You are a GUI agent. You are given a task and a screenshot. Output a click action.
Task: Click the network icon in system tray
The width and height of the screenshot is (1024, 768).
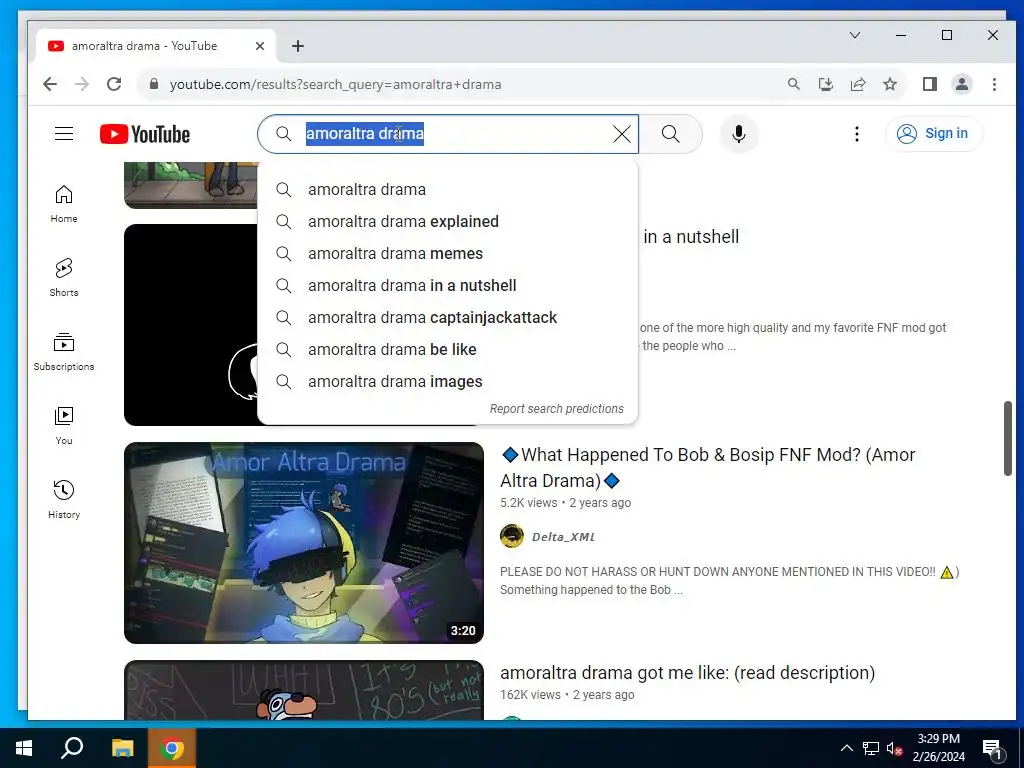coord(871,748)
